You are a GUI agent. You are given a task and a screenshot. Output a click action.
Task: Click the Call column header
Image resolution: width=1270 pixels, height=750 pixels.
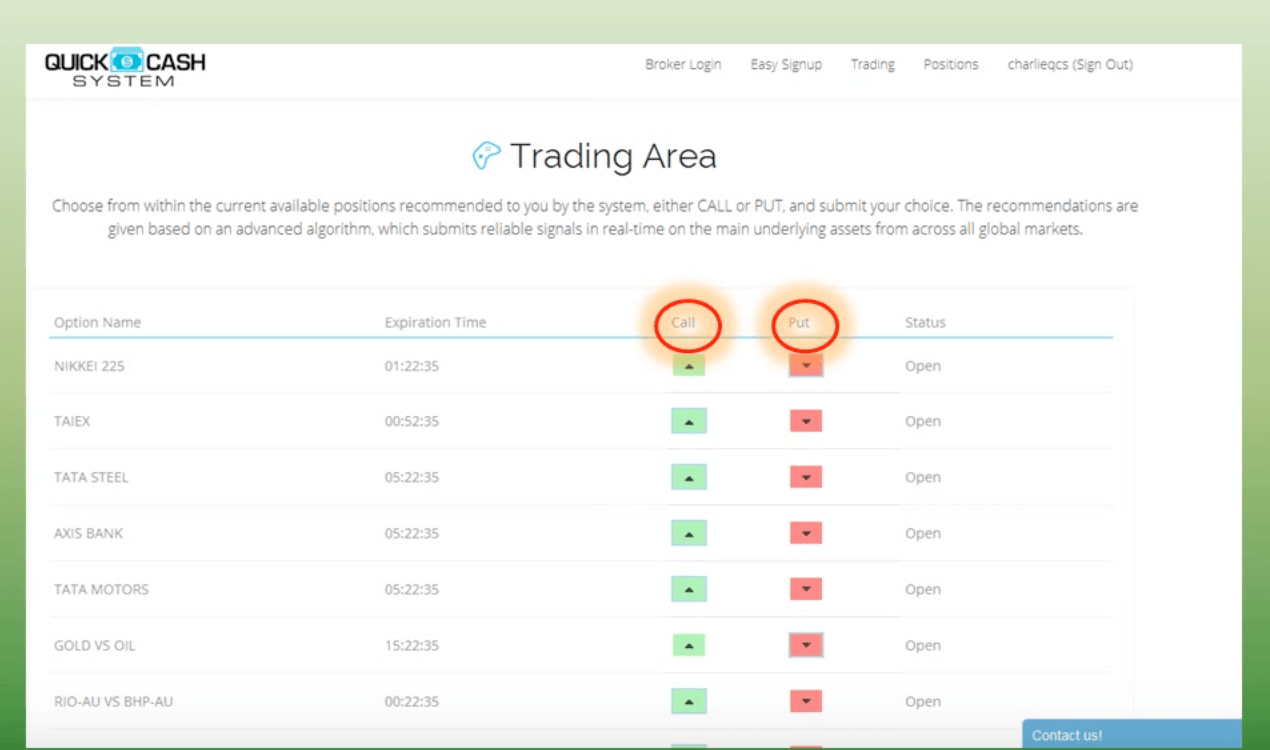pos(683,322)
